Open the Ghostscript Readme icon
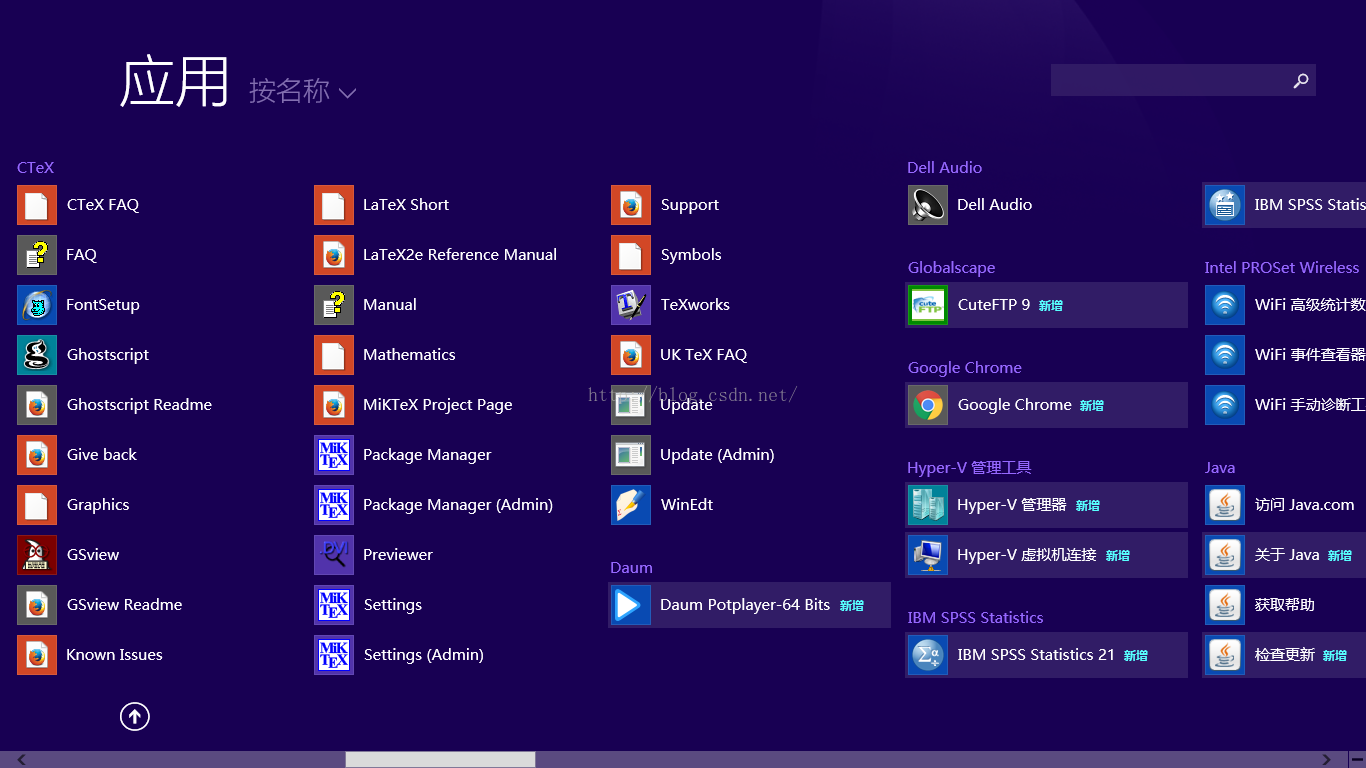The width and height of the screenshot is (1366, 768). coord(37,405)
